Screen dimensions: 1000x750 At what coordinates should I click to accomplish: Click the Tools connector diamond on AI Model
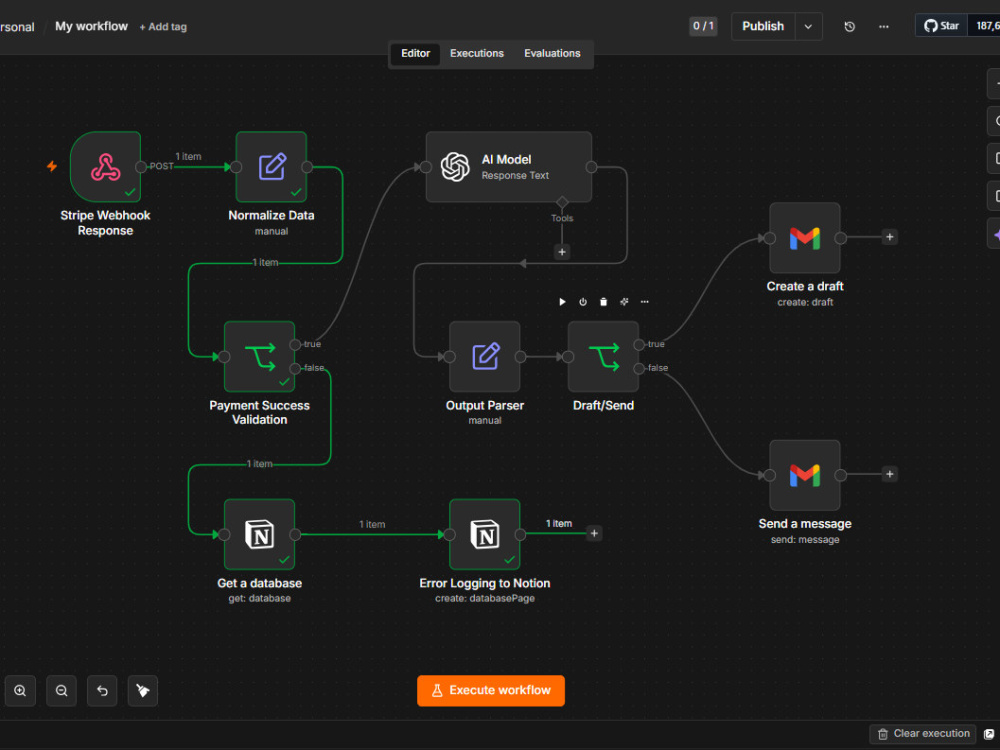[x=562, y=203]
